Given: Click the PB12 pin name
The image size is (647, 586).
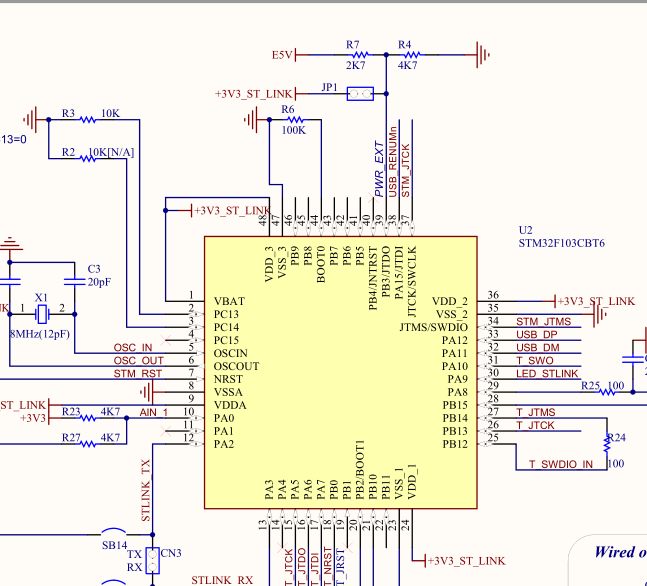Looking at the screenshot, I should point(455,444).
